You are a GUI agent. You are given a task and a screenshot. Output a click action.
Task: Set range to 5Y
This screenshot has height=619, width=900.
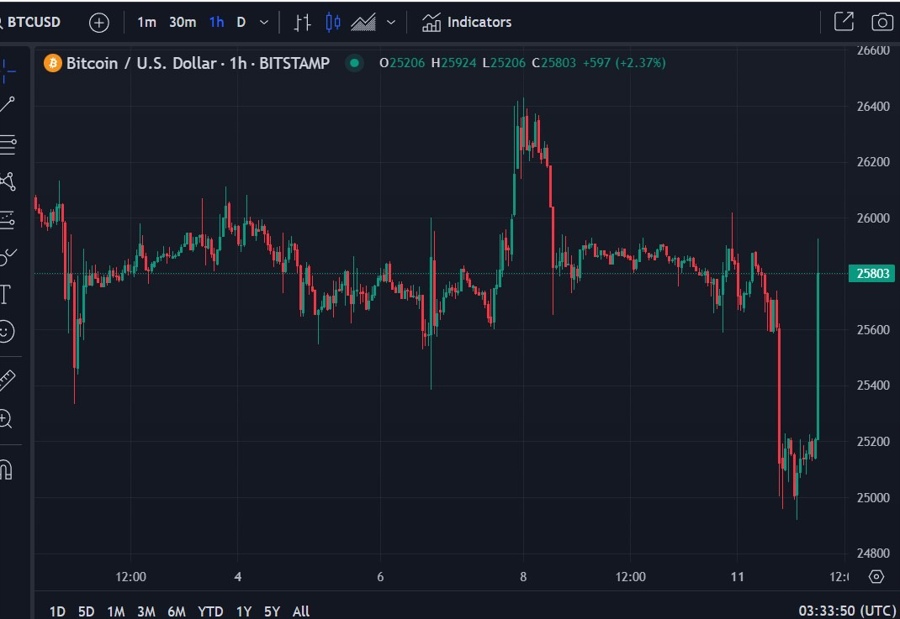(272, 611)
